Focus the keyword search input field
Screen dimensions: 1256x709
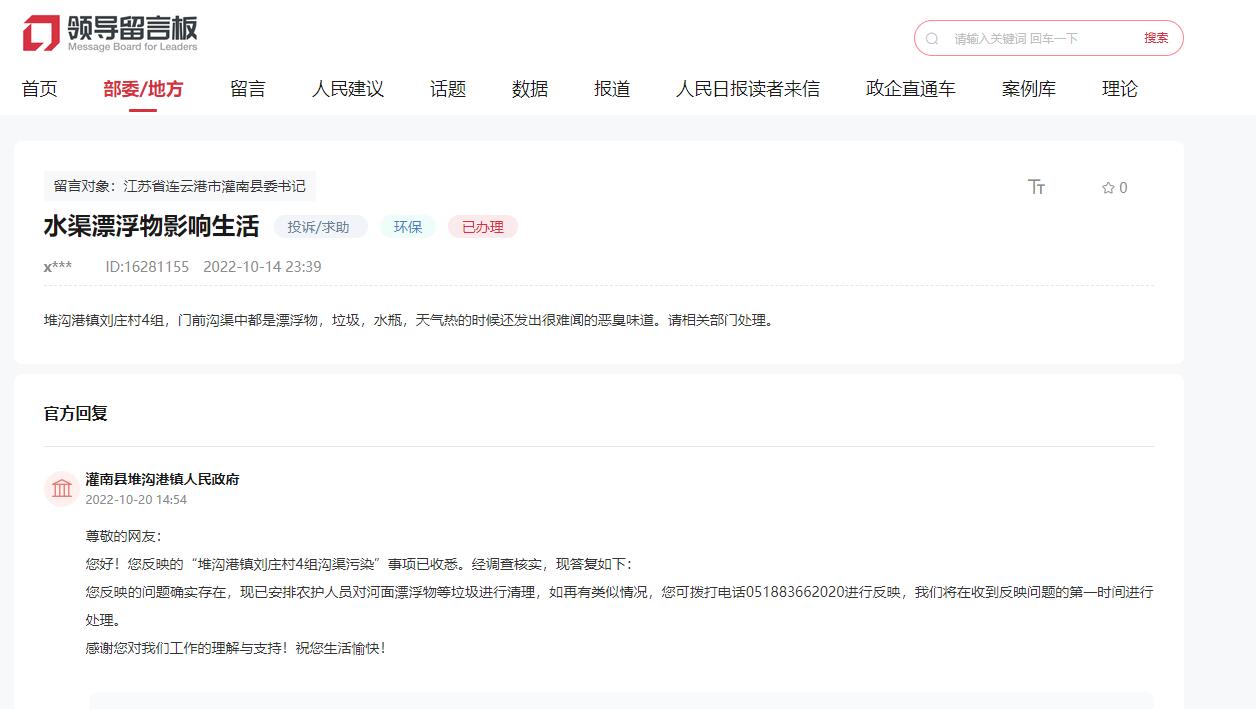pyautogui.click(x=1040, y=39)
